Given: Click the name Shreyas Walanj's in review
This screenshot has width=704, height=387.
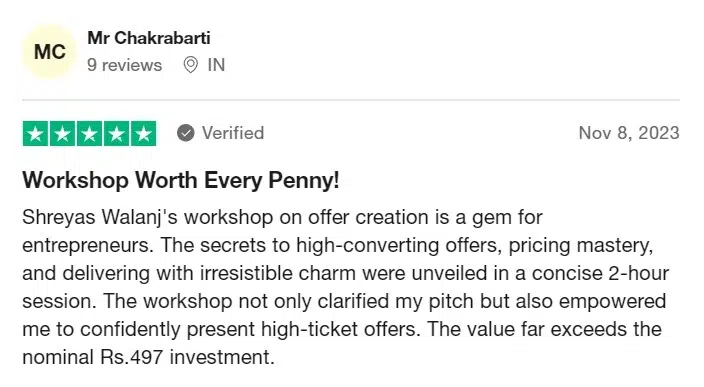Looking at the screenshot, I should tap(100, 217).
